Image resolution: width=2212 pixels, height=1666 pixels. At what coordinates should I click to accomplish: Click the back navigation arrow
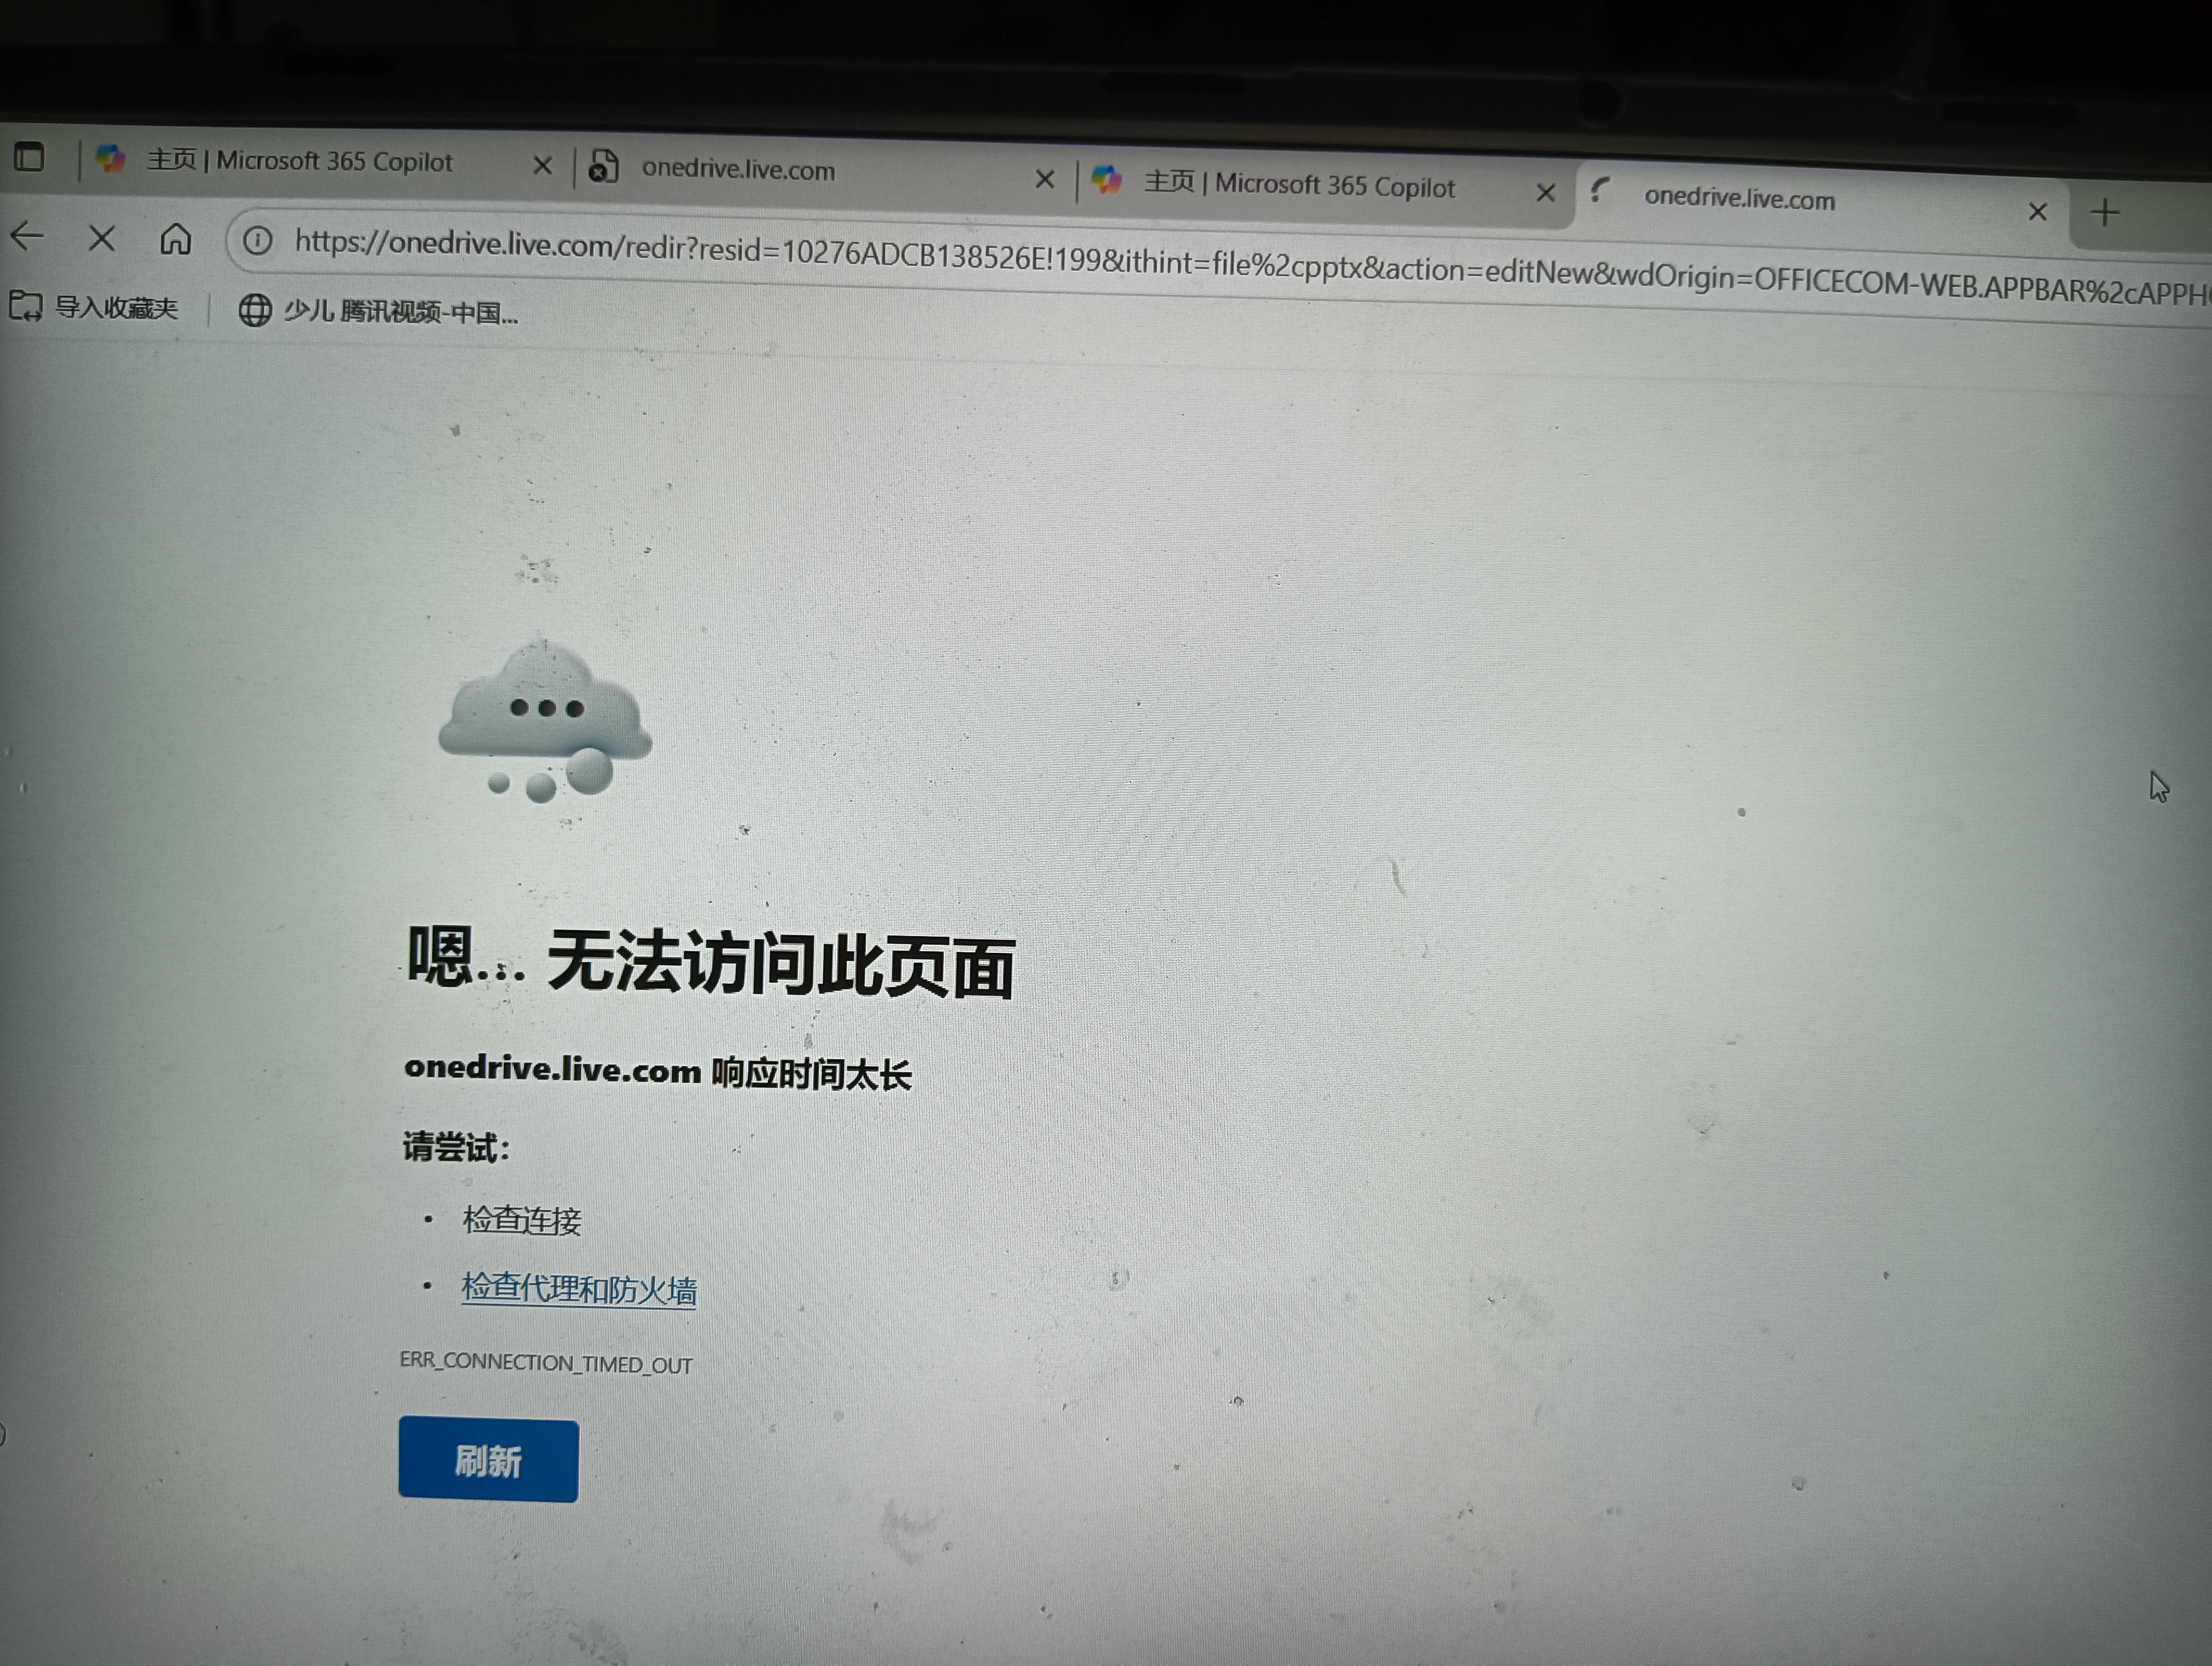click(x=27, y=236)
